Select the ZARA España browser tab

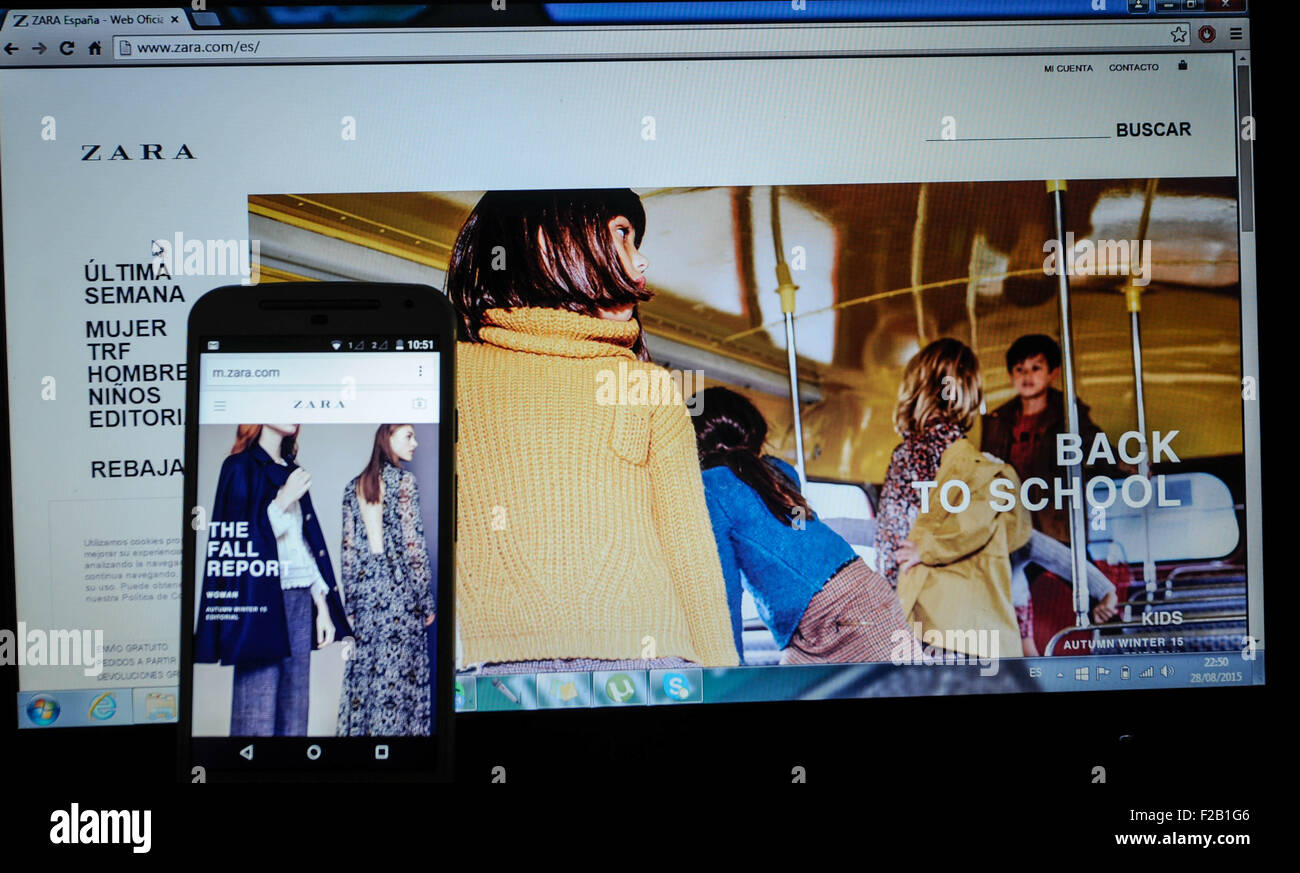[x=96, y=20]
